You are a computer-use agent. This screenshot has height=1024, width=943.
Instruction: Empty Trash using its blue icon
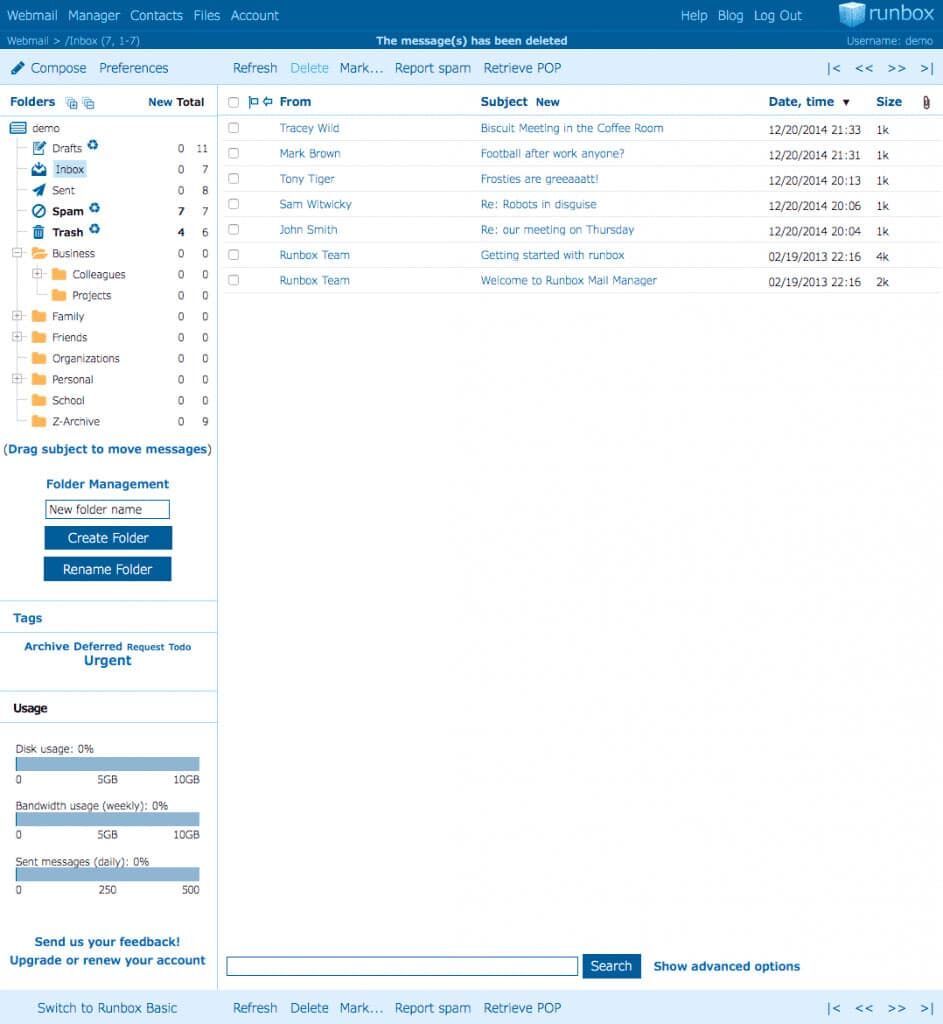pos(95,229)
